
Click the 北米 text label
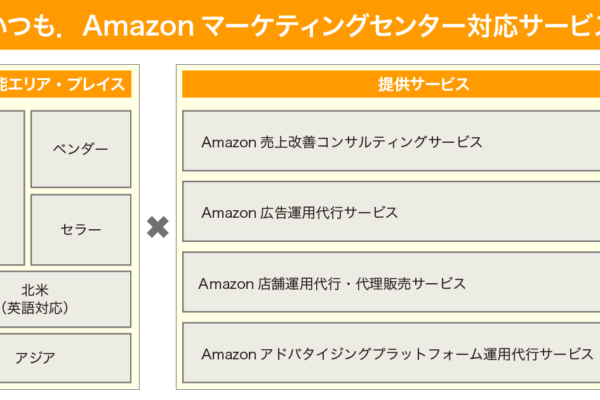[x=35, y=290]
